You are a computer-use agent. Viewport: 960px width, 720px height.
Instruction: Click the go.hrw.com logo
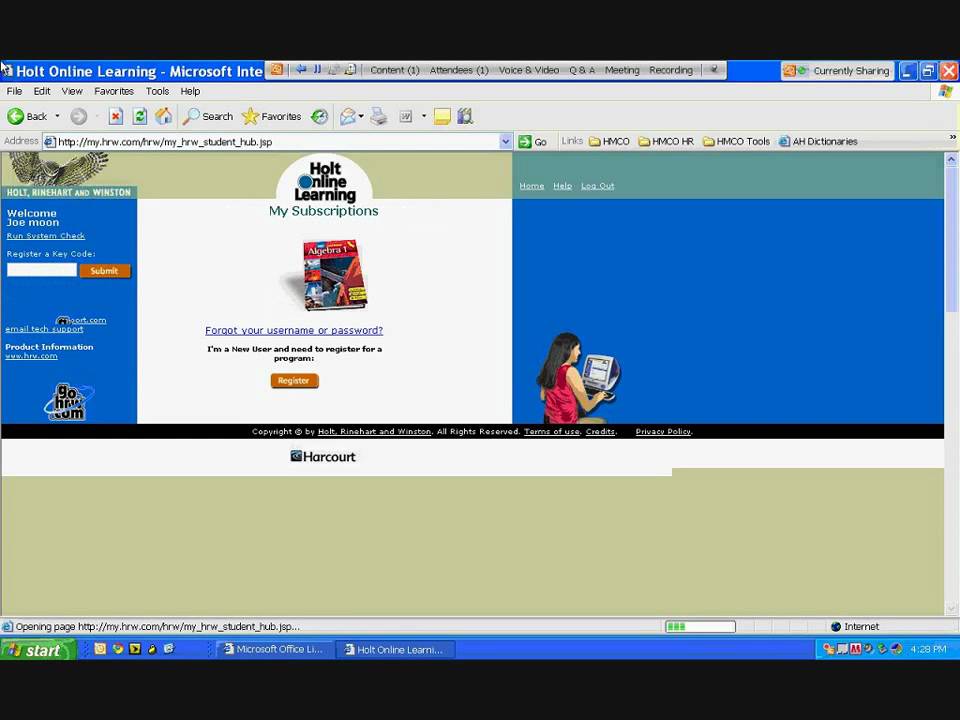click(68, 402)
